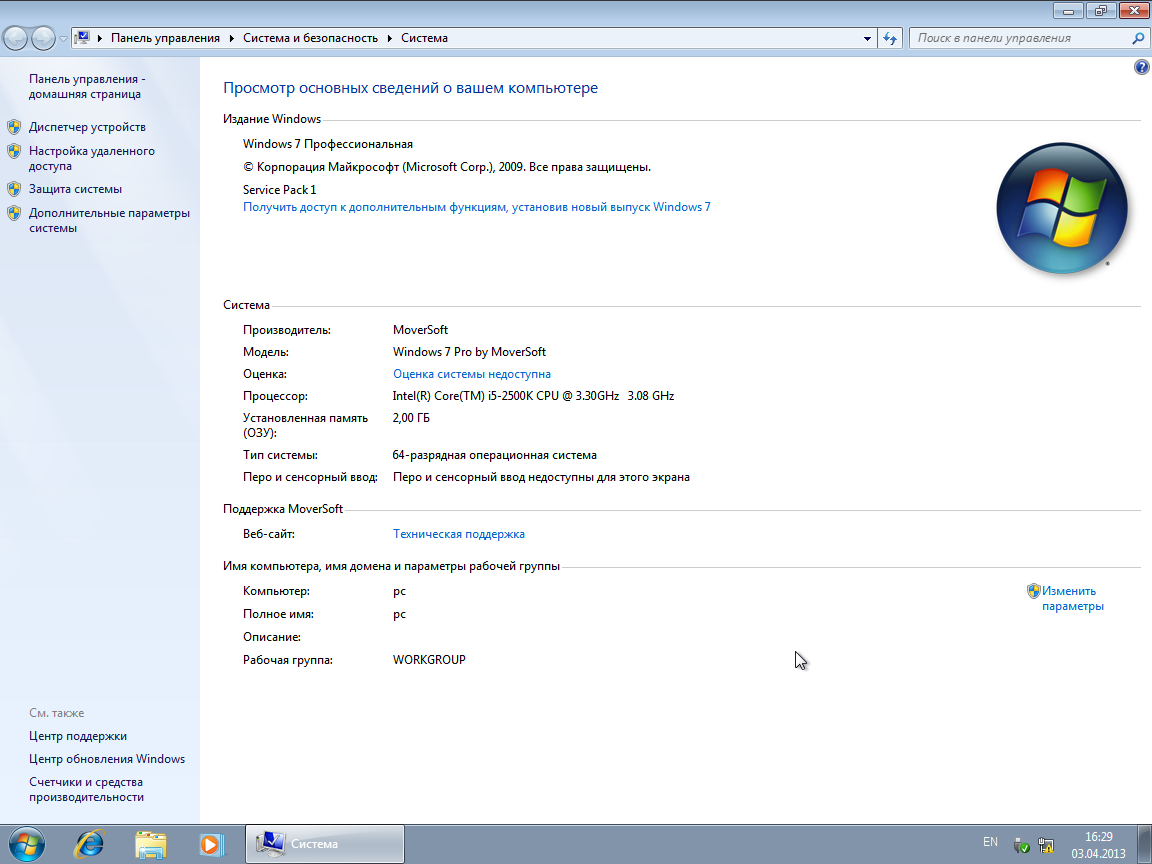1152x864 pixels.
Task: Launch Internet Explorer from the taskbar
Action: click(89, 844)
